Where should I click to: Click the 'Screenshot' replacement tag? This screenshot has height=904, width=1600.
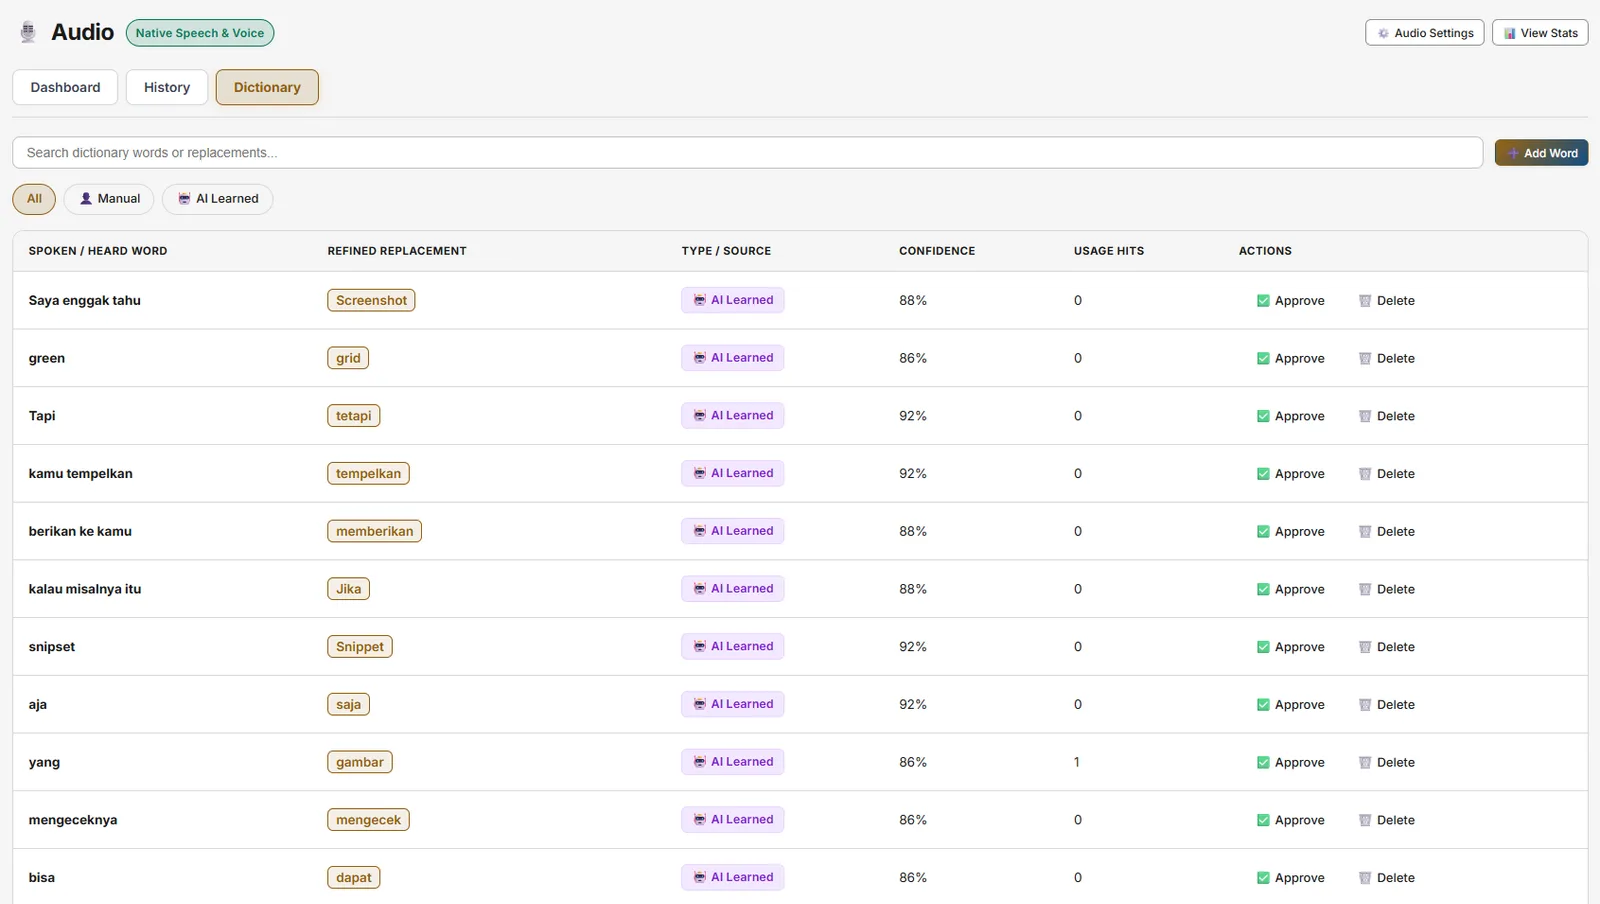click(371, 300)
